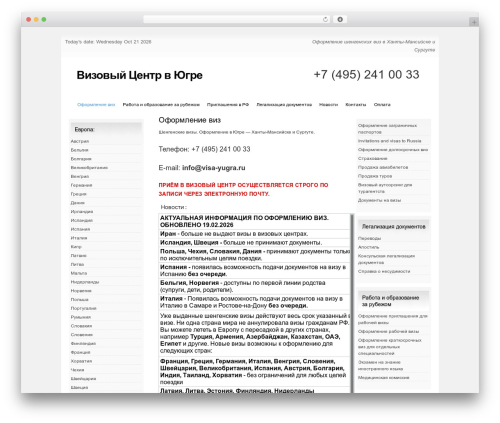500x423 pixels.
Task: Select Греция in the Европа list
Action: (x=78, y=194)
